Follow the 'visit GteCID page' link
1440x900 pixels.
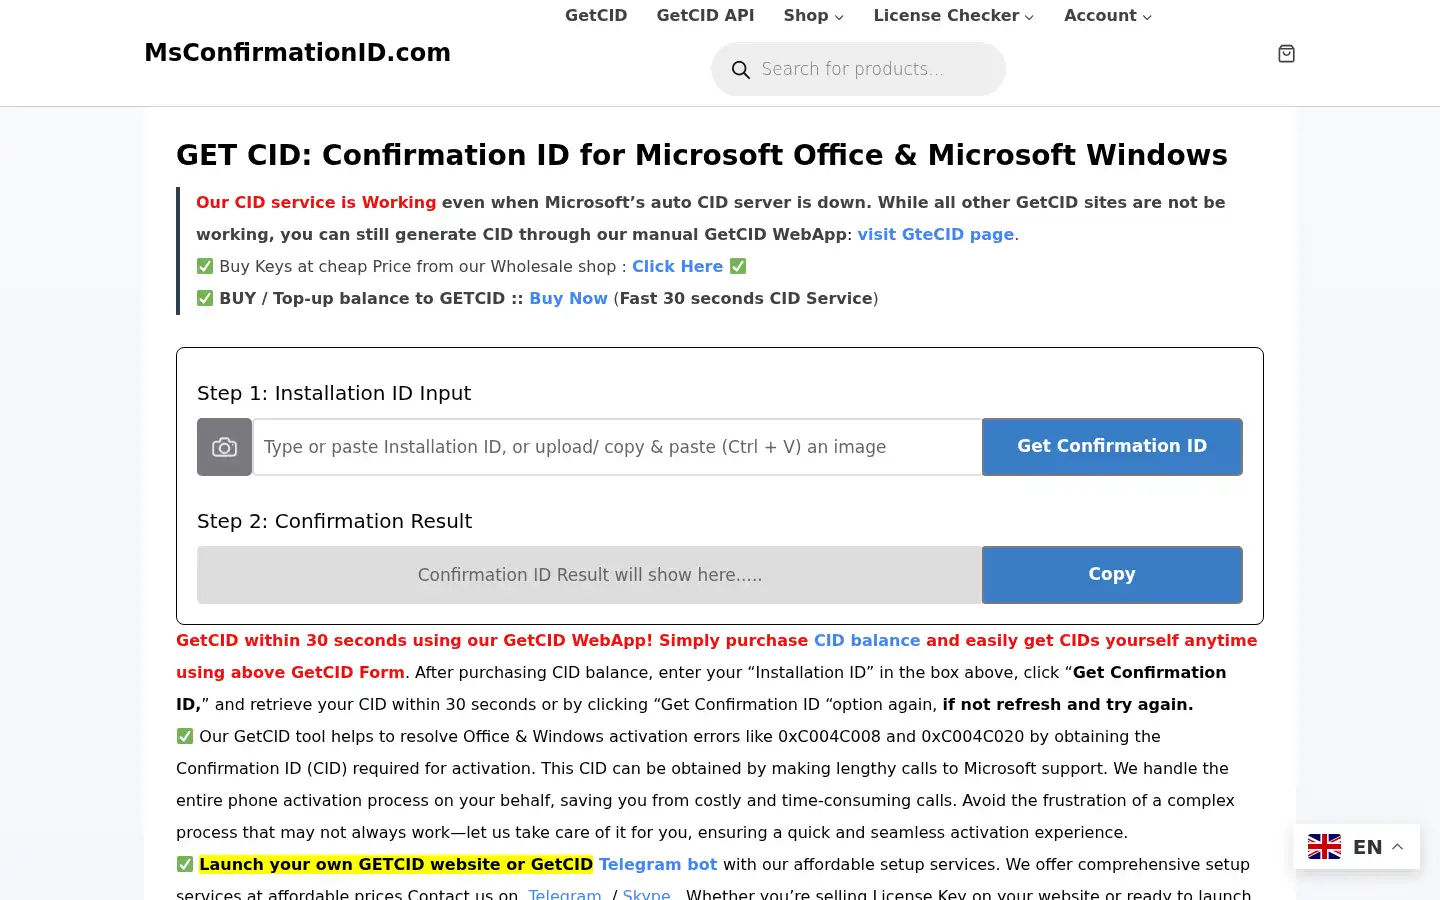point(936,234)
